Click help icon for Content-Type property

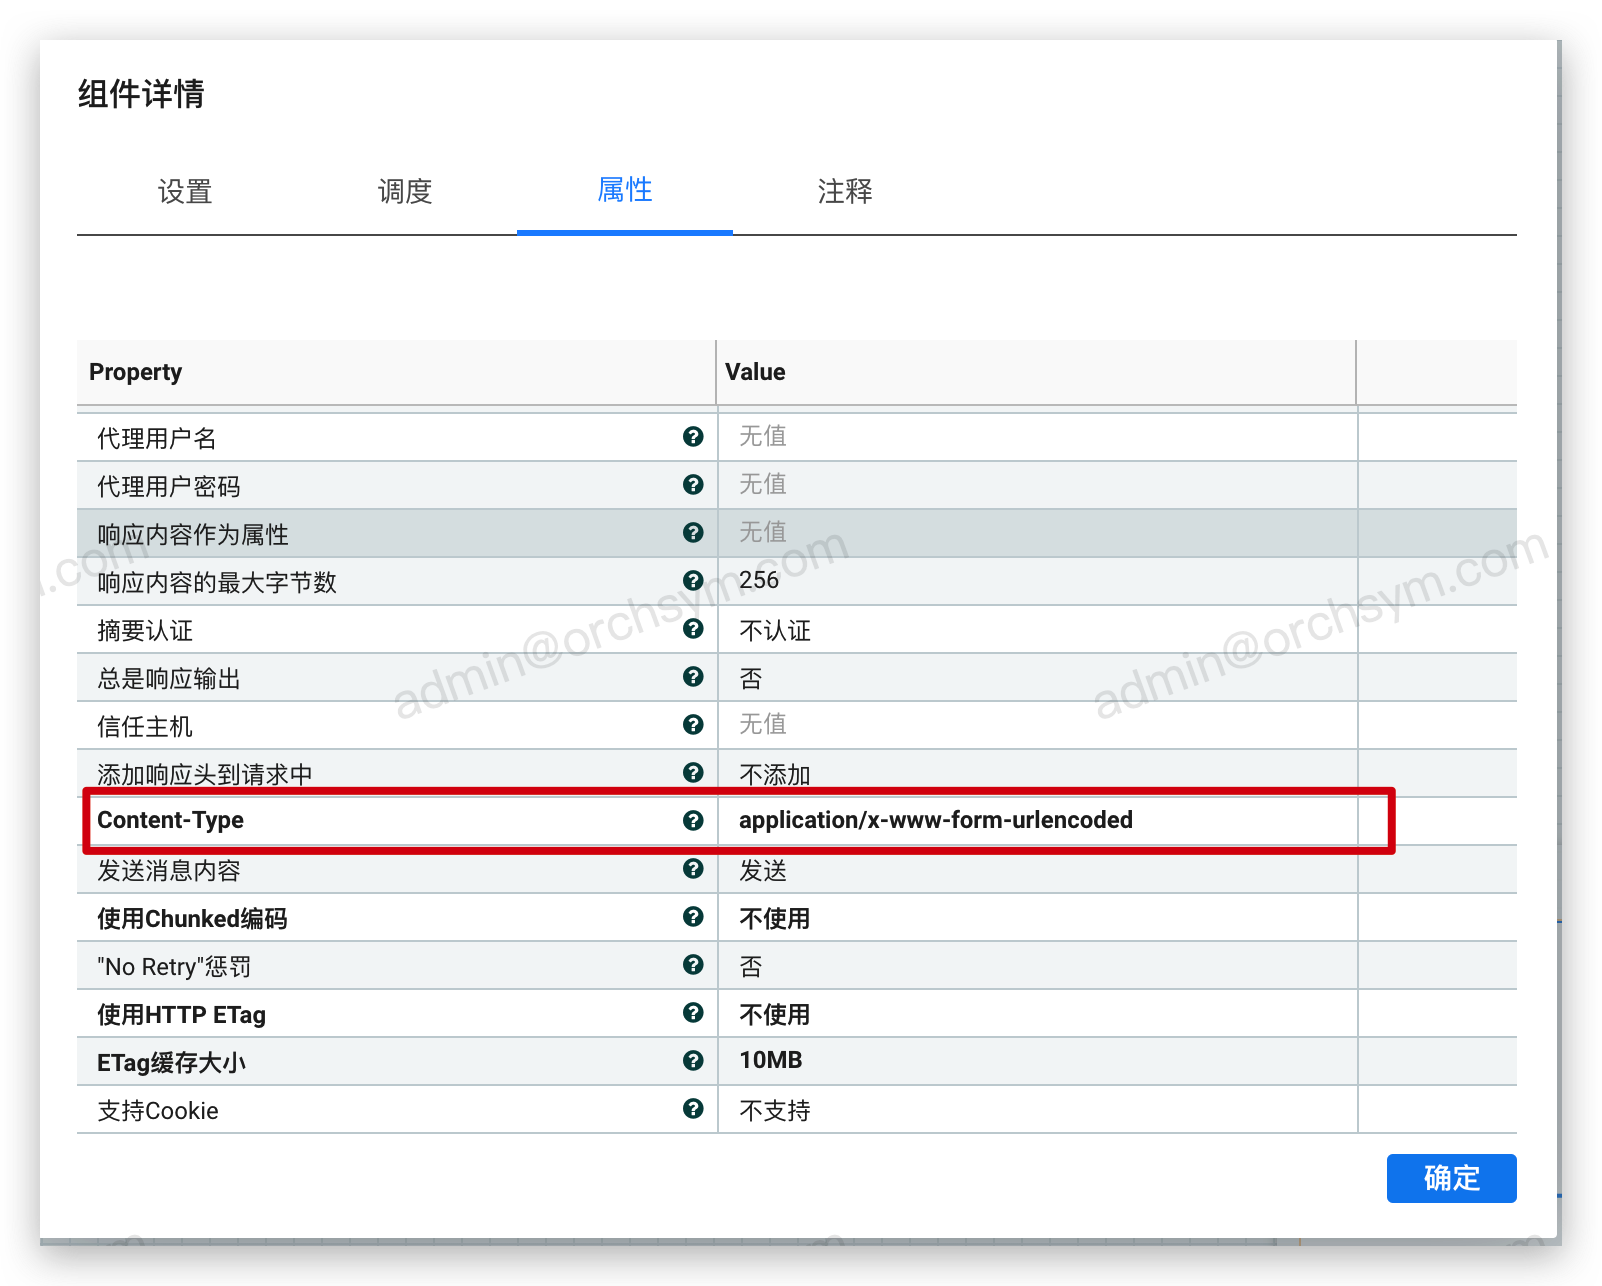coord(693,820)
